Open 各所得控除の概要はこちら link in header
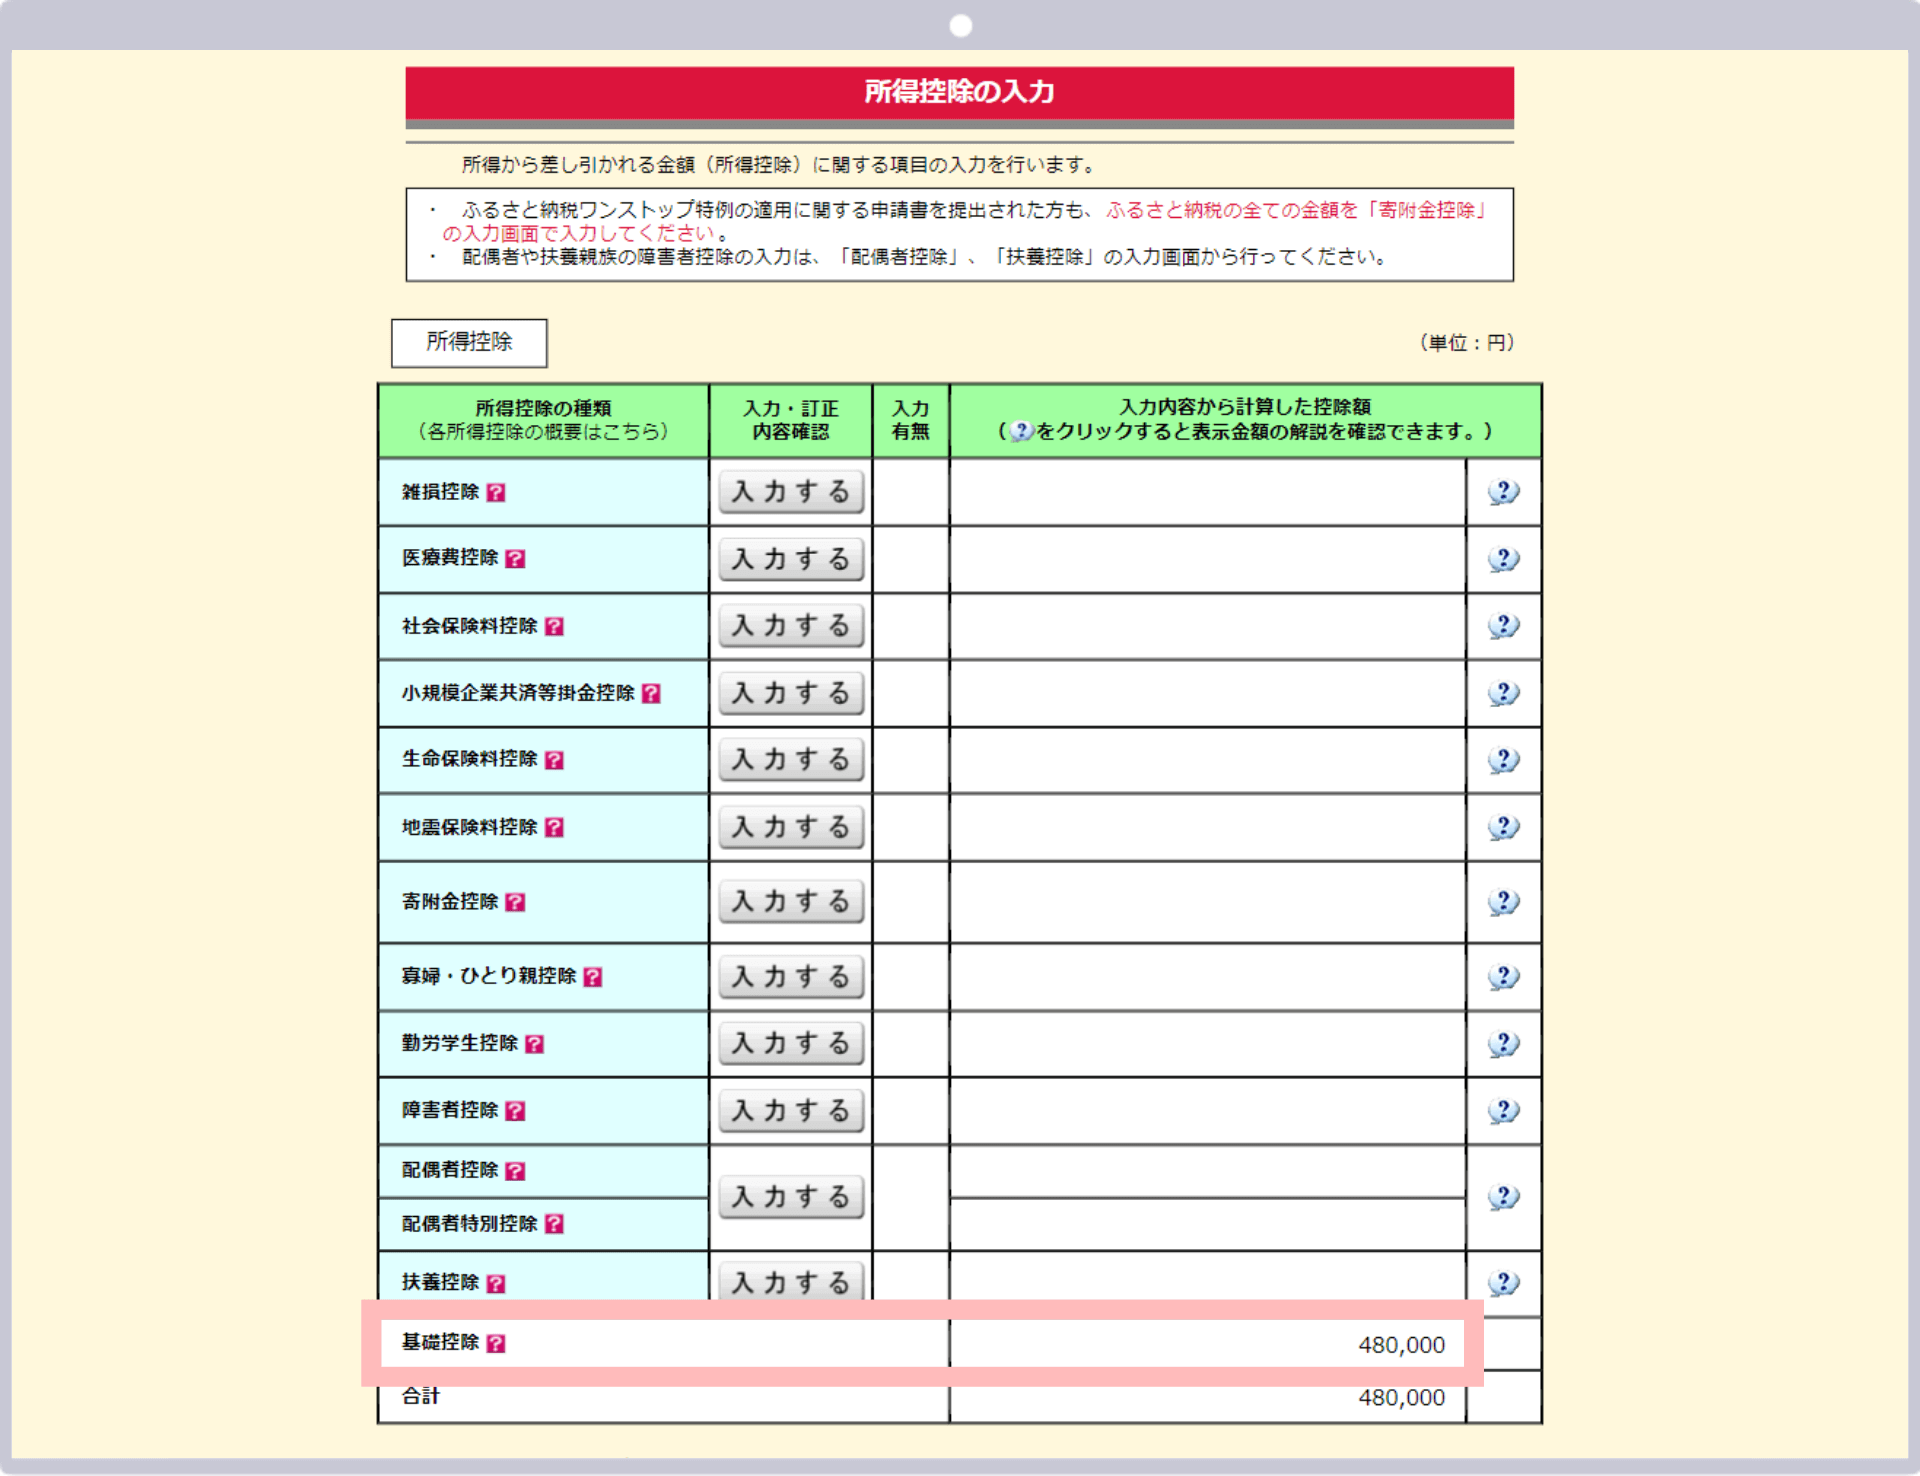The height and width of the screenshot is (1476, 1920). pyautogui.click(x=543, y=432)
